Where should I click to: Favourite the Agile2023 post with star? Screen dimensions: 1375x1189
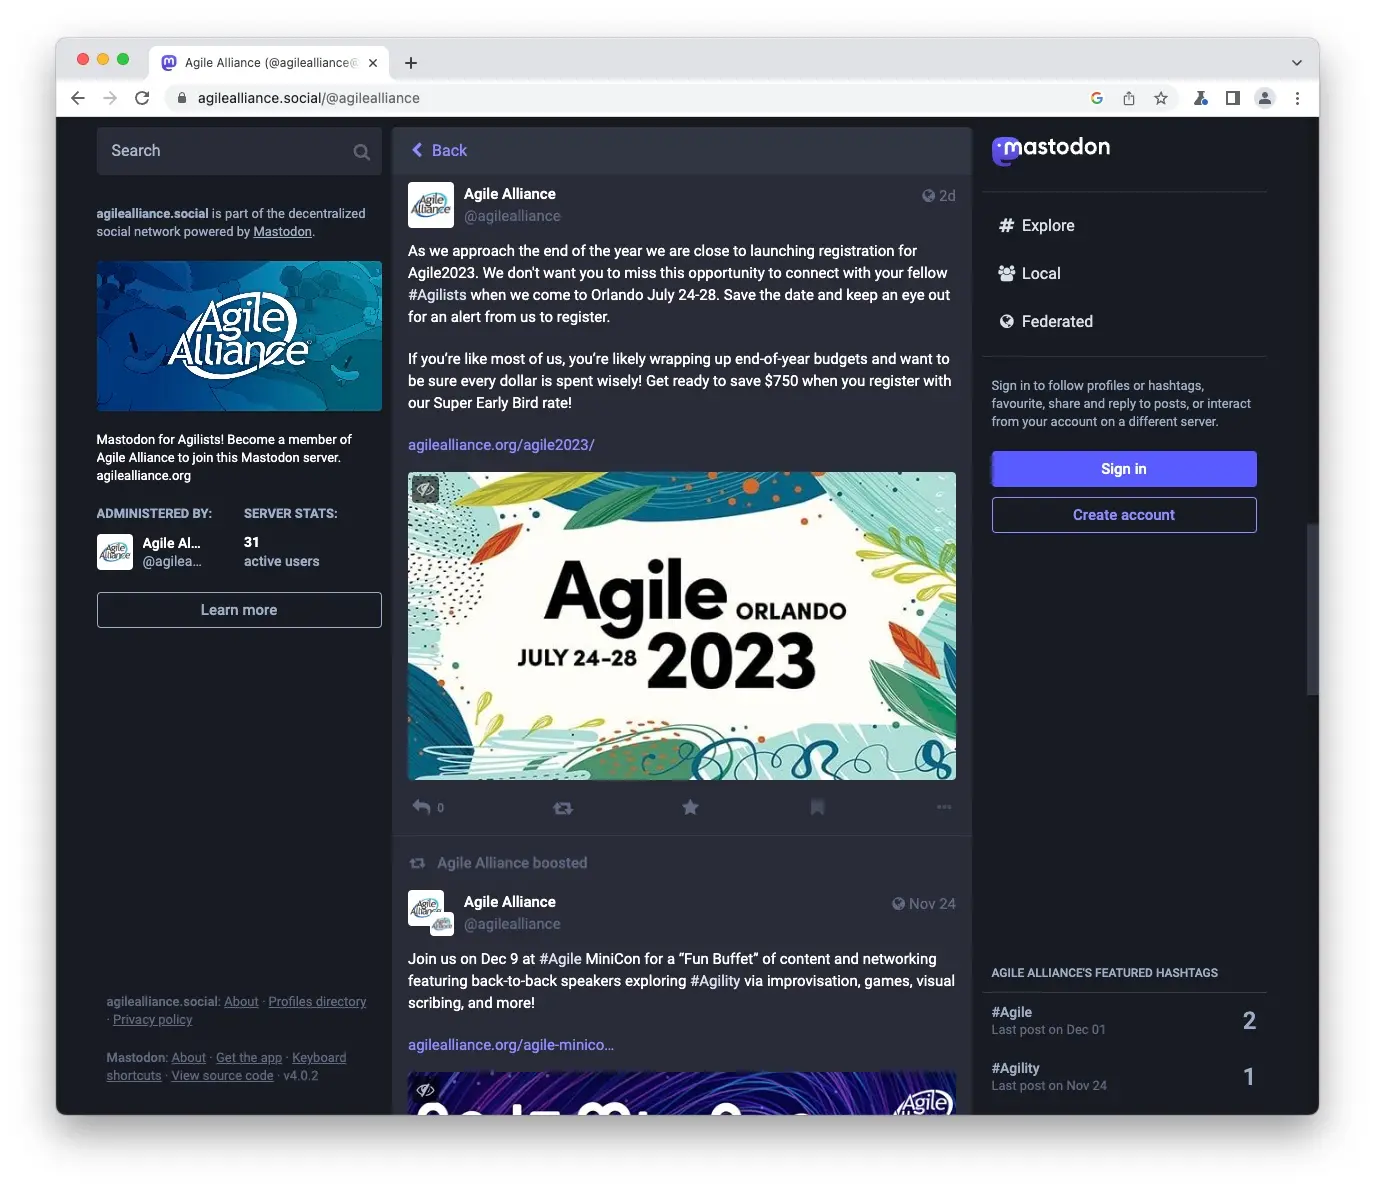coord(690,807)
